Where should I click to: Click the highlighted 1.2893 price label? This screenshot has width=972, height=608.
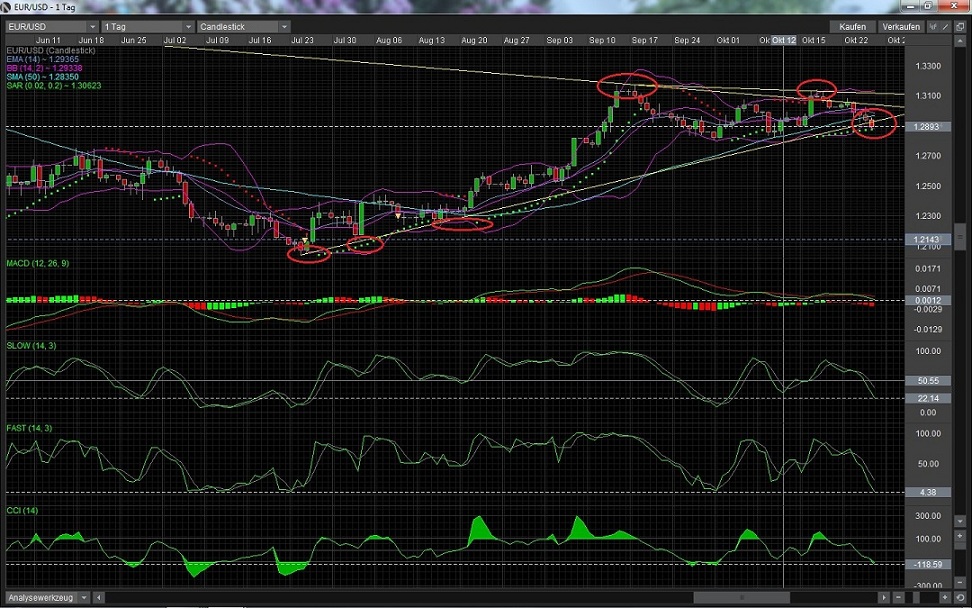pyautogui.click(x=928, y=127)
